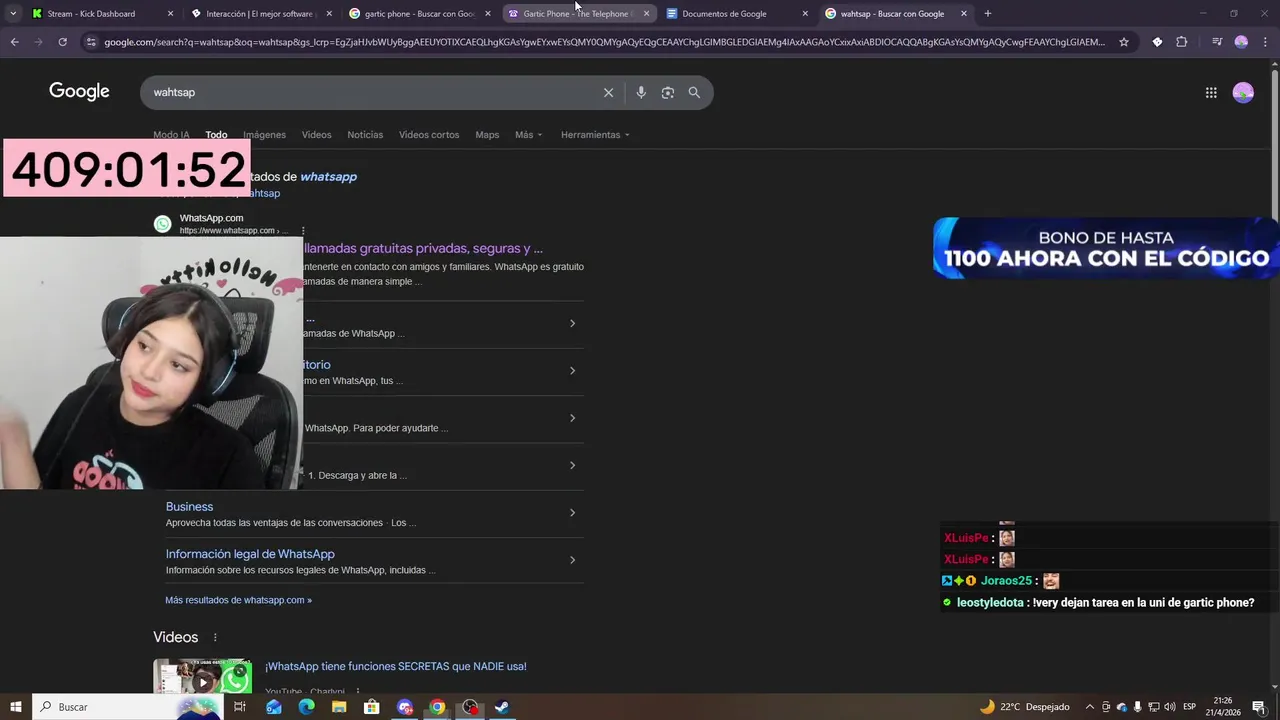Open the tab search dropdown arrow
1280x720 pixels.
[x=13, y=14]
